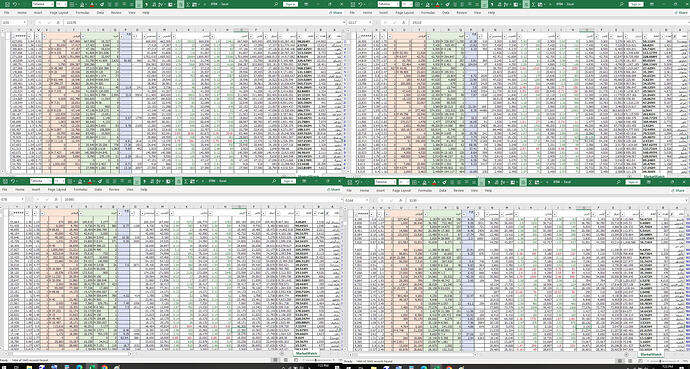Click Format Painter in bottom-left Excel window
Image resolution: width=690 pixels, height=369 pixels.
click(x=100, y=181)
